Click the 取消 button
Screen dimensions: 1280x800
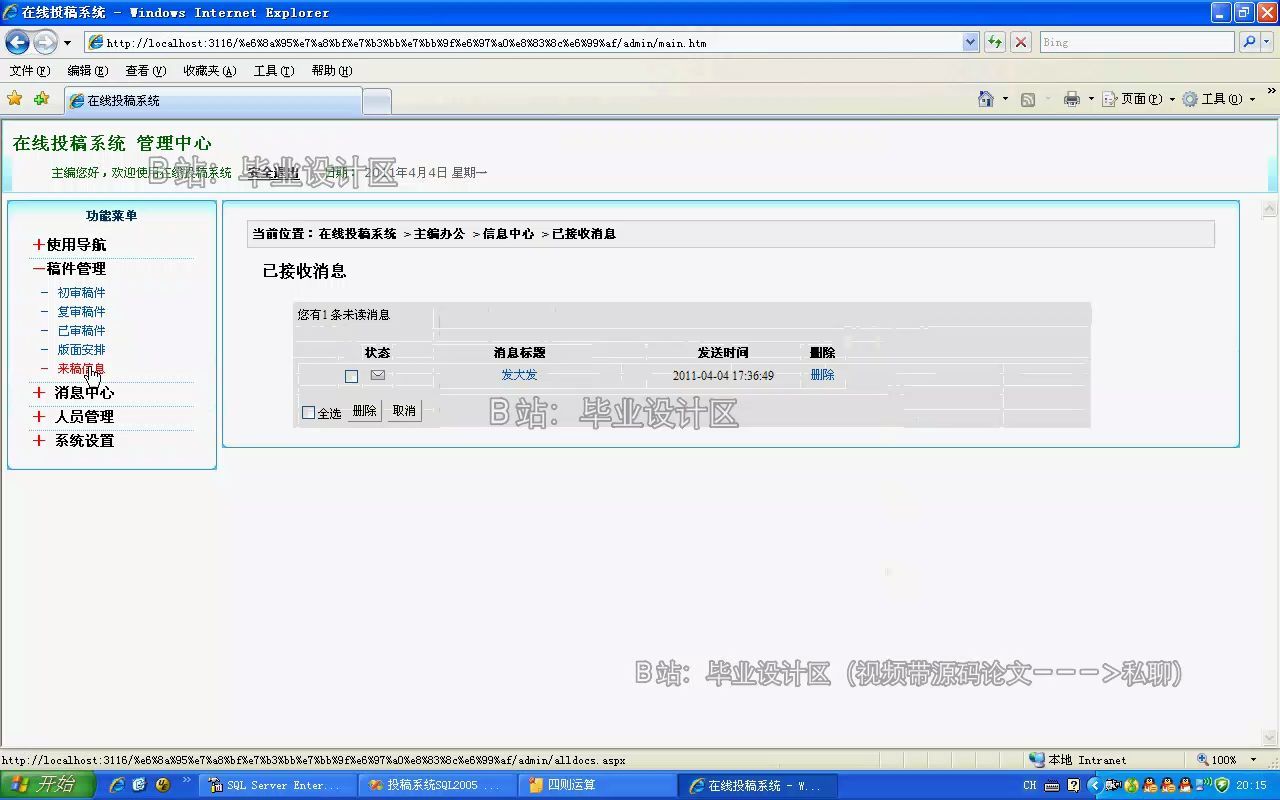pyautogui.click(x=404, y=411)
